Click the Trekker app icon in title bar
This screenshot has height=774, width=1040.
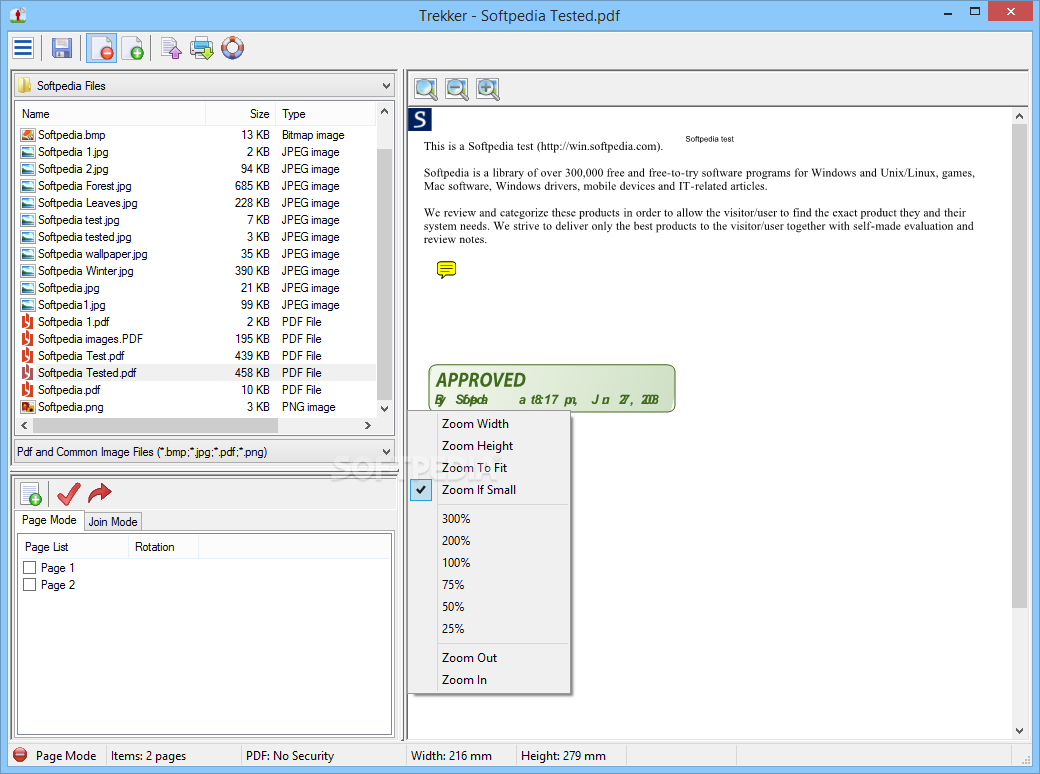(x=18, y=14)
